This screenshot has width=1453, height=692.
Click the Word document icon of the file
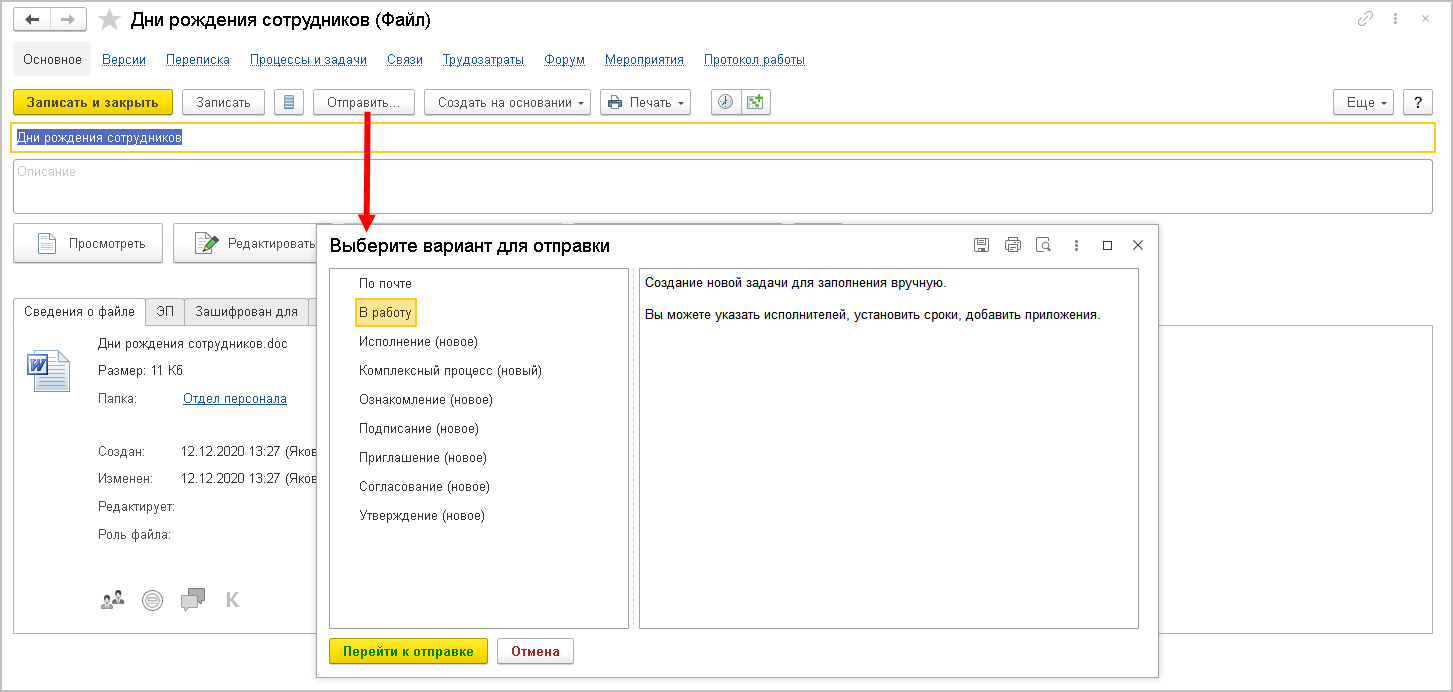[x=48, y=370]
